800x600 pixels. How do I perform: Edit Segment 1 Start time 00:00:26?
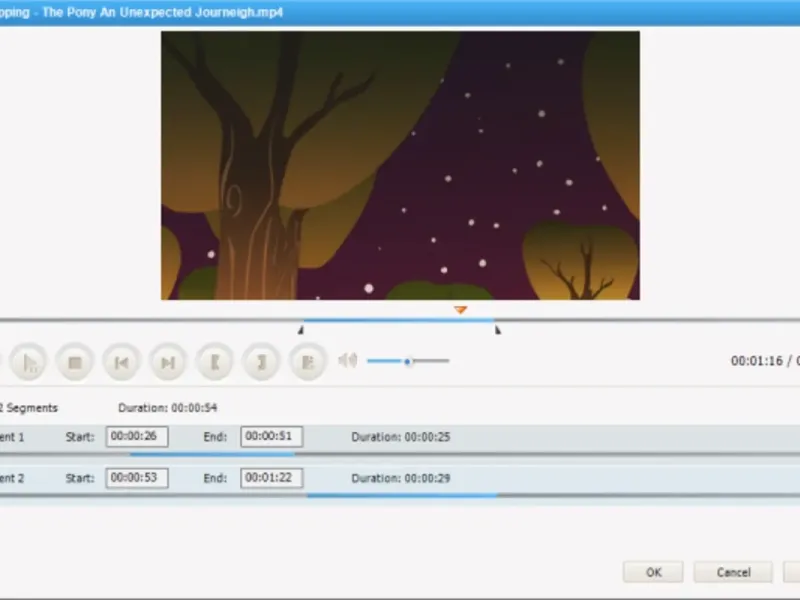point(137,436)
